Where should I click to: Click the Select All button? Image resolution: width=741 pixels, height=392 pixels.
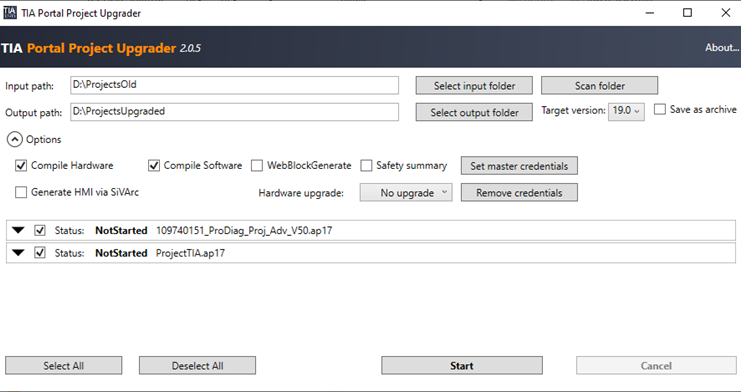pos(63,366)
